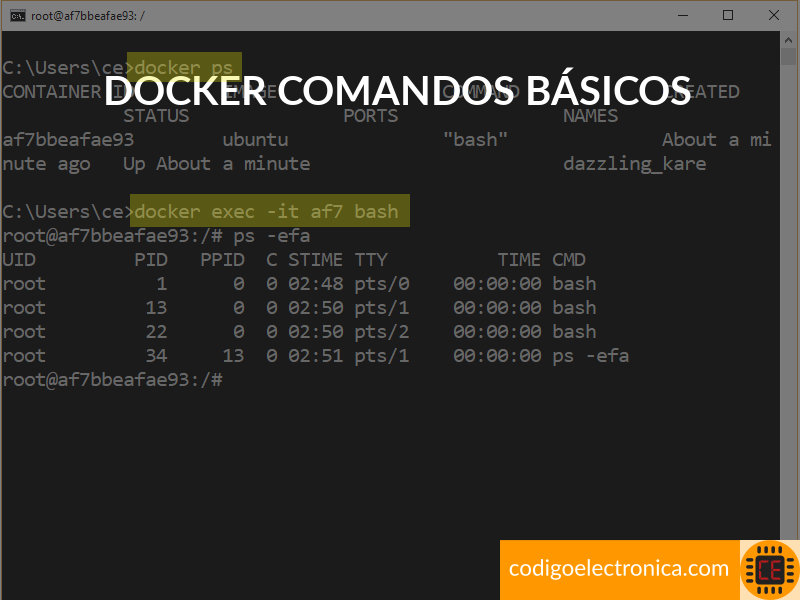800x600 pixels.
Task: Click the CE chip logo icon
Action: (x=770, y=570)
